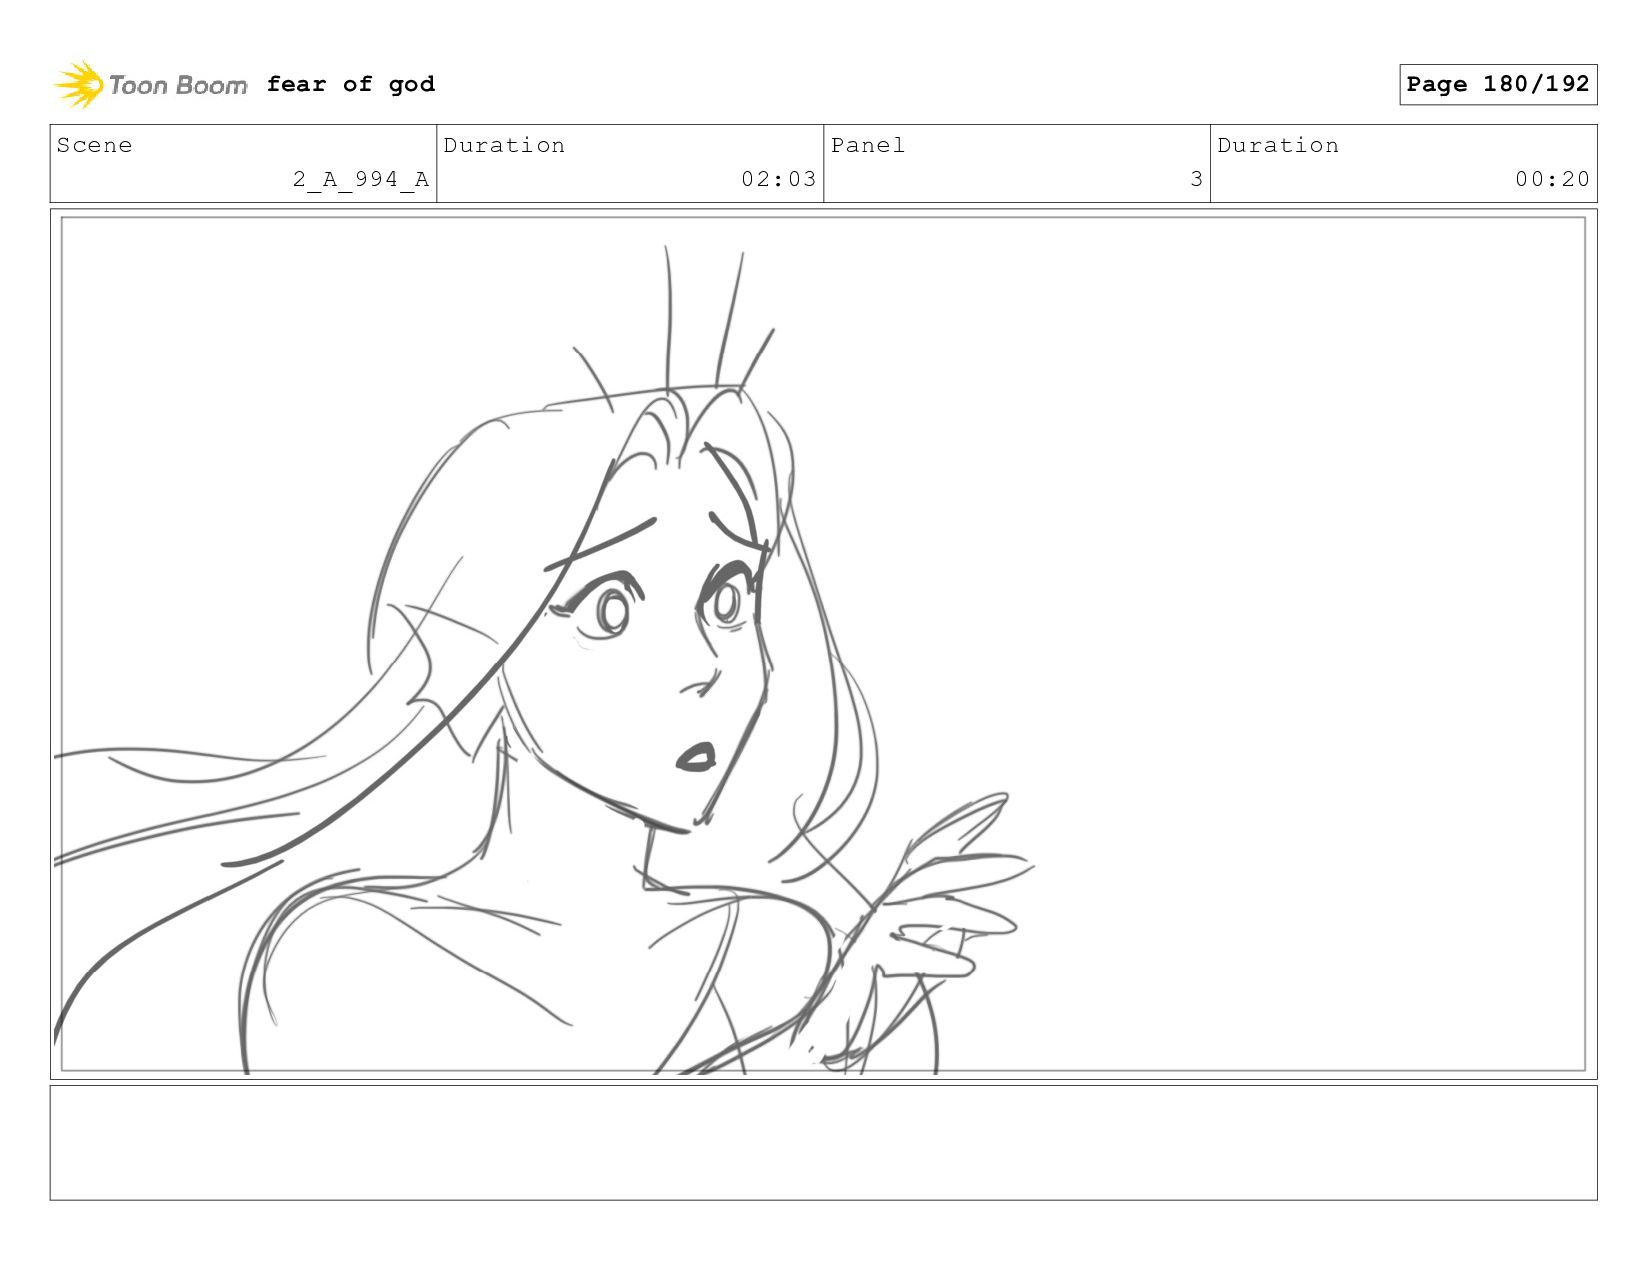The width and height of the screenshot is (1650, 1275).
Task: Click the Scene header label
Action: pyautogui.click(x=94, y=145)
